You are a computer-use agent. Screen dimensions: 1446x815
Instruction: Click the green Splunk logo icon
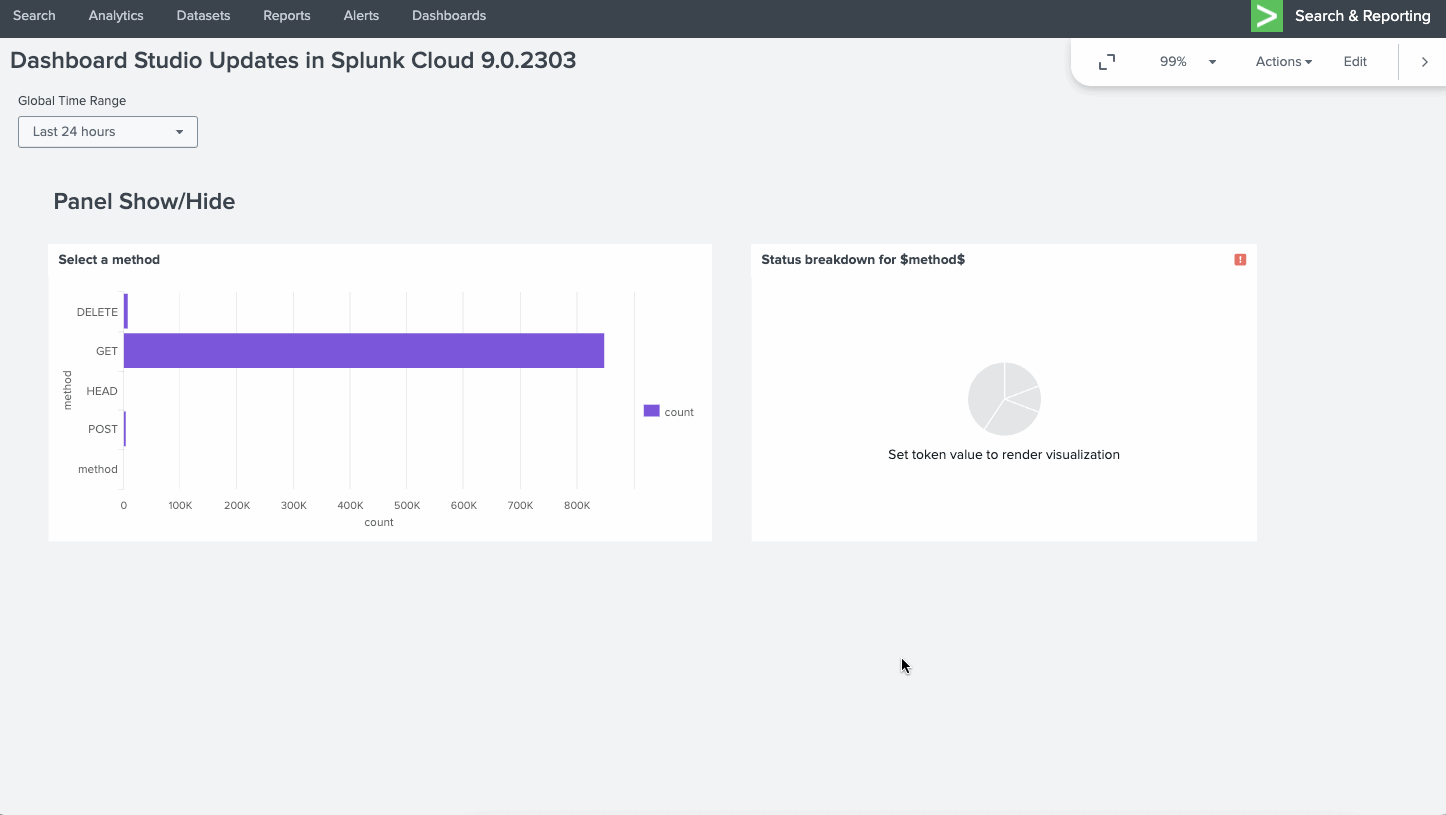tap(1266, 16)
